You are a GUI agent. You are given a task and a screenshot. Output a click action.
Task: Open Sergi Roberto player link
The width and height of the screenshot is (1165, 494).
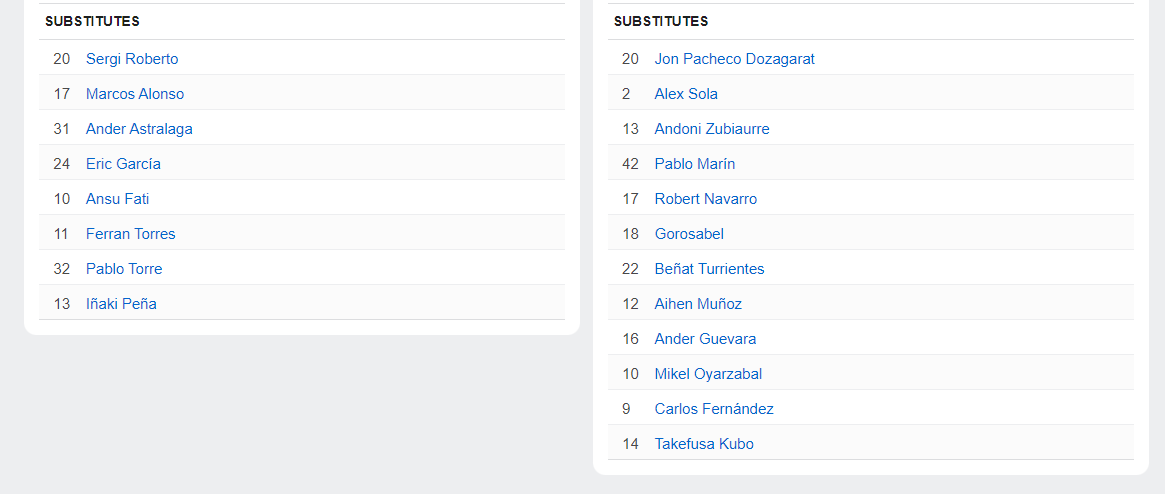pos(132,59)
